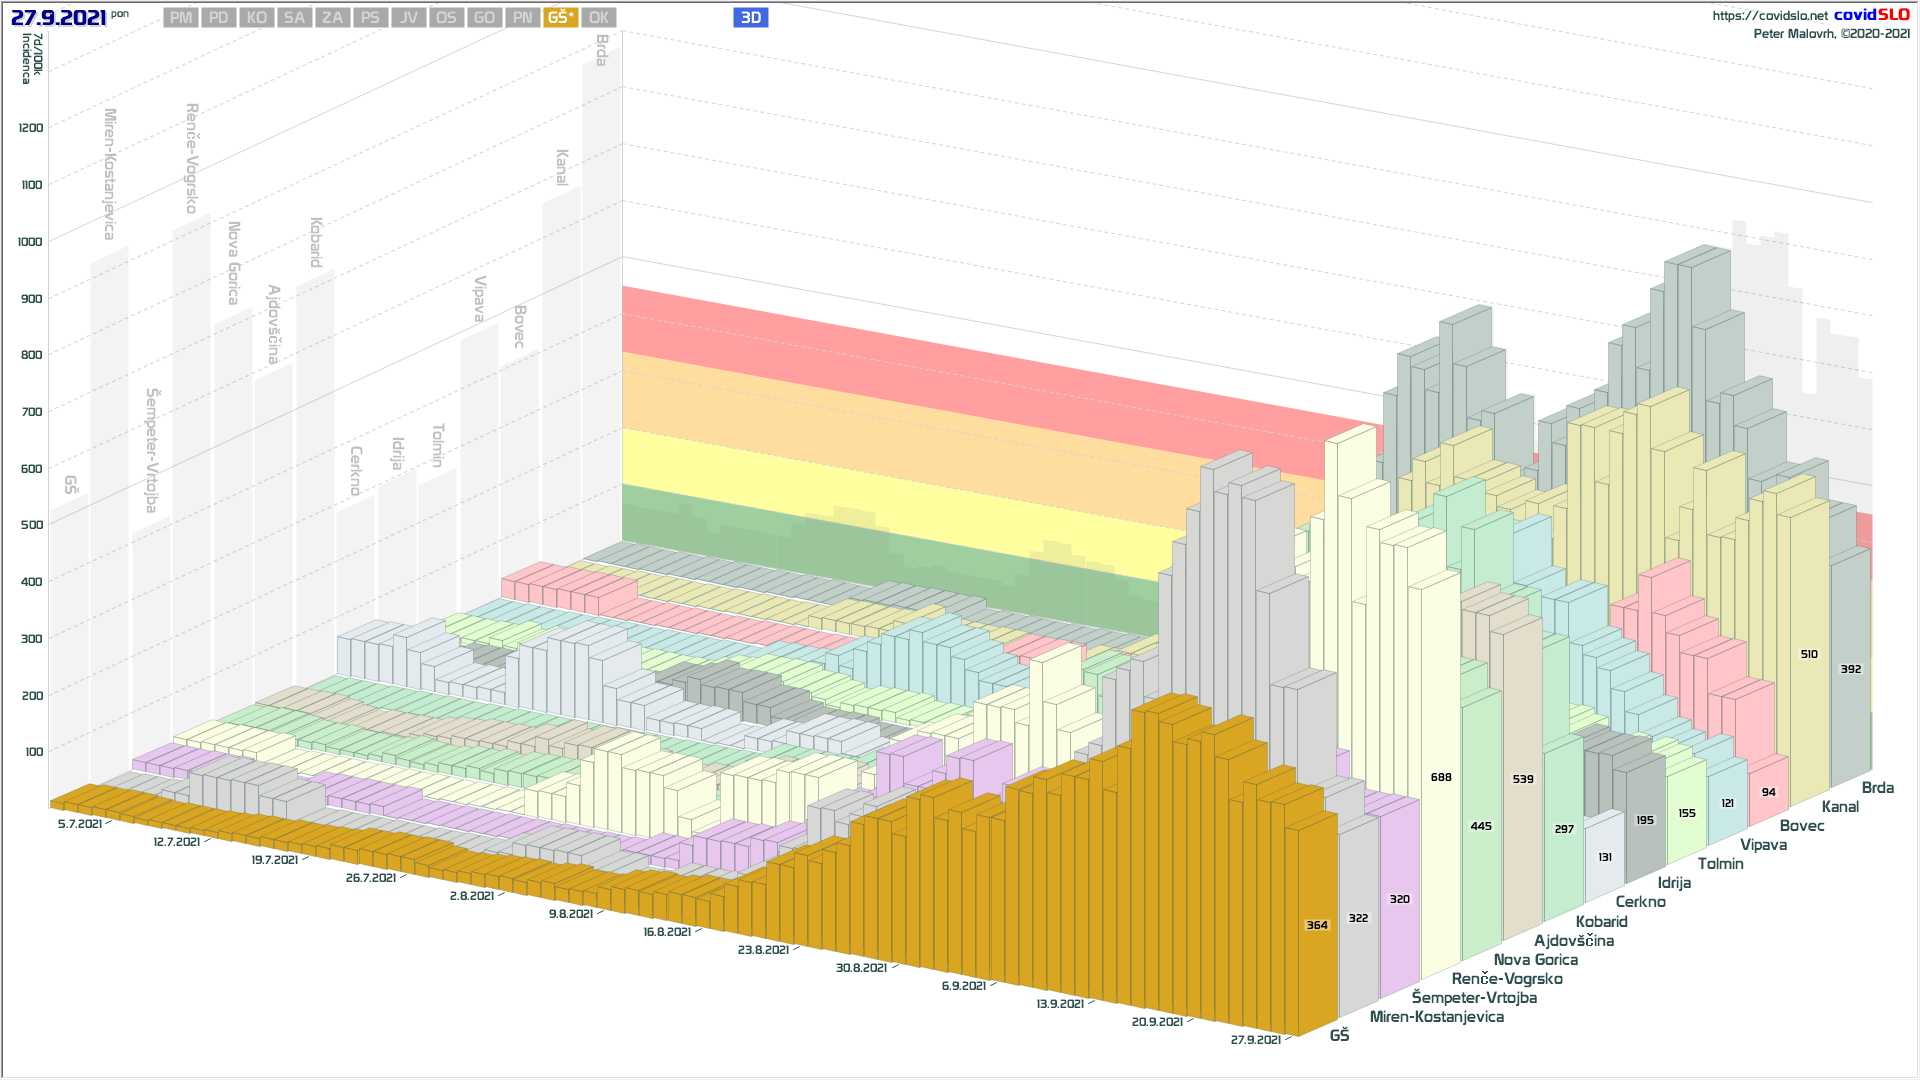1920x1080 pixels.
Task: Click the 27.9.2021 date heading
Action: coord(58,18)
